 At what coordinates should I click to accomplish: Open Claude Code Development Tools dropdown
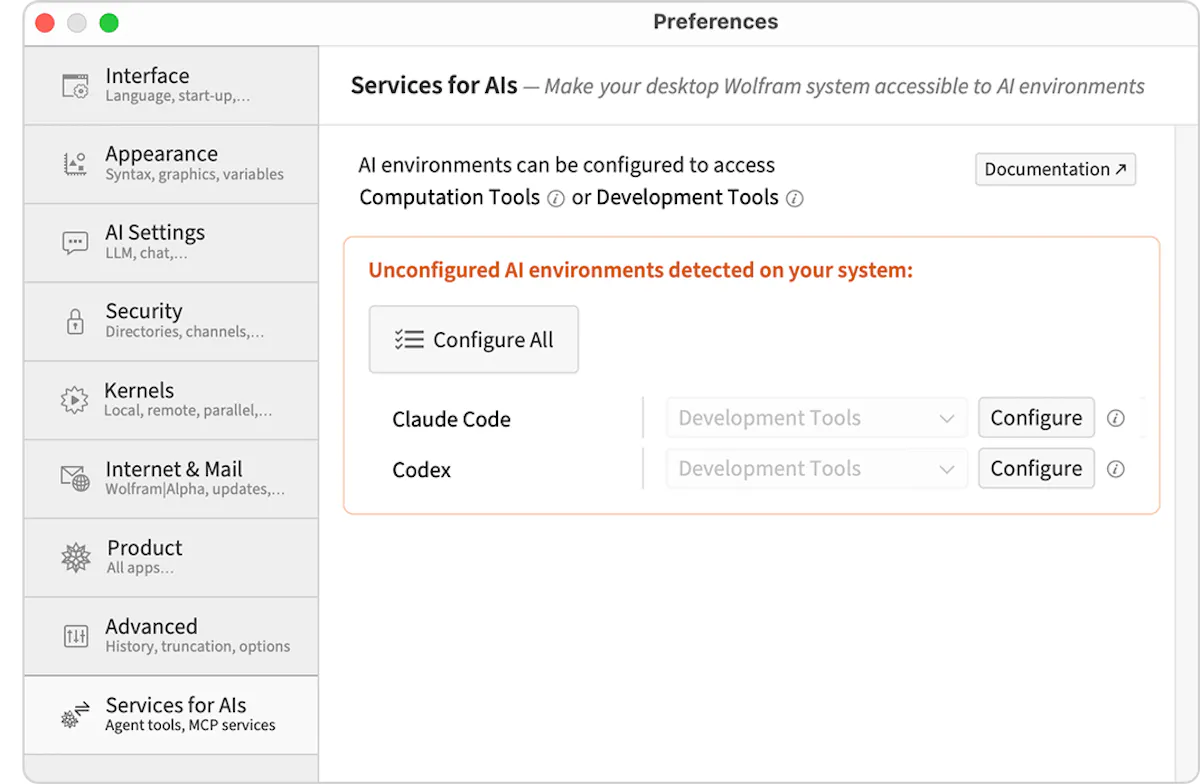click(817, 418)
